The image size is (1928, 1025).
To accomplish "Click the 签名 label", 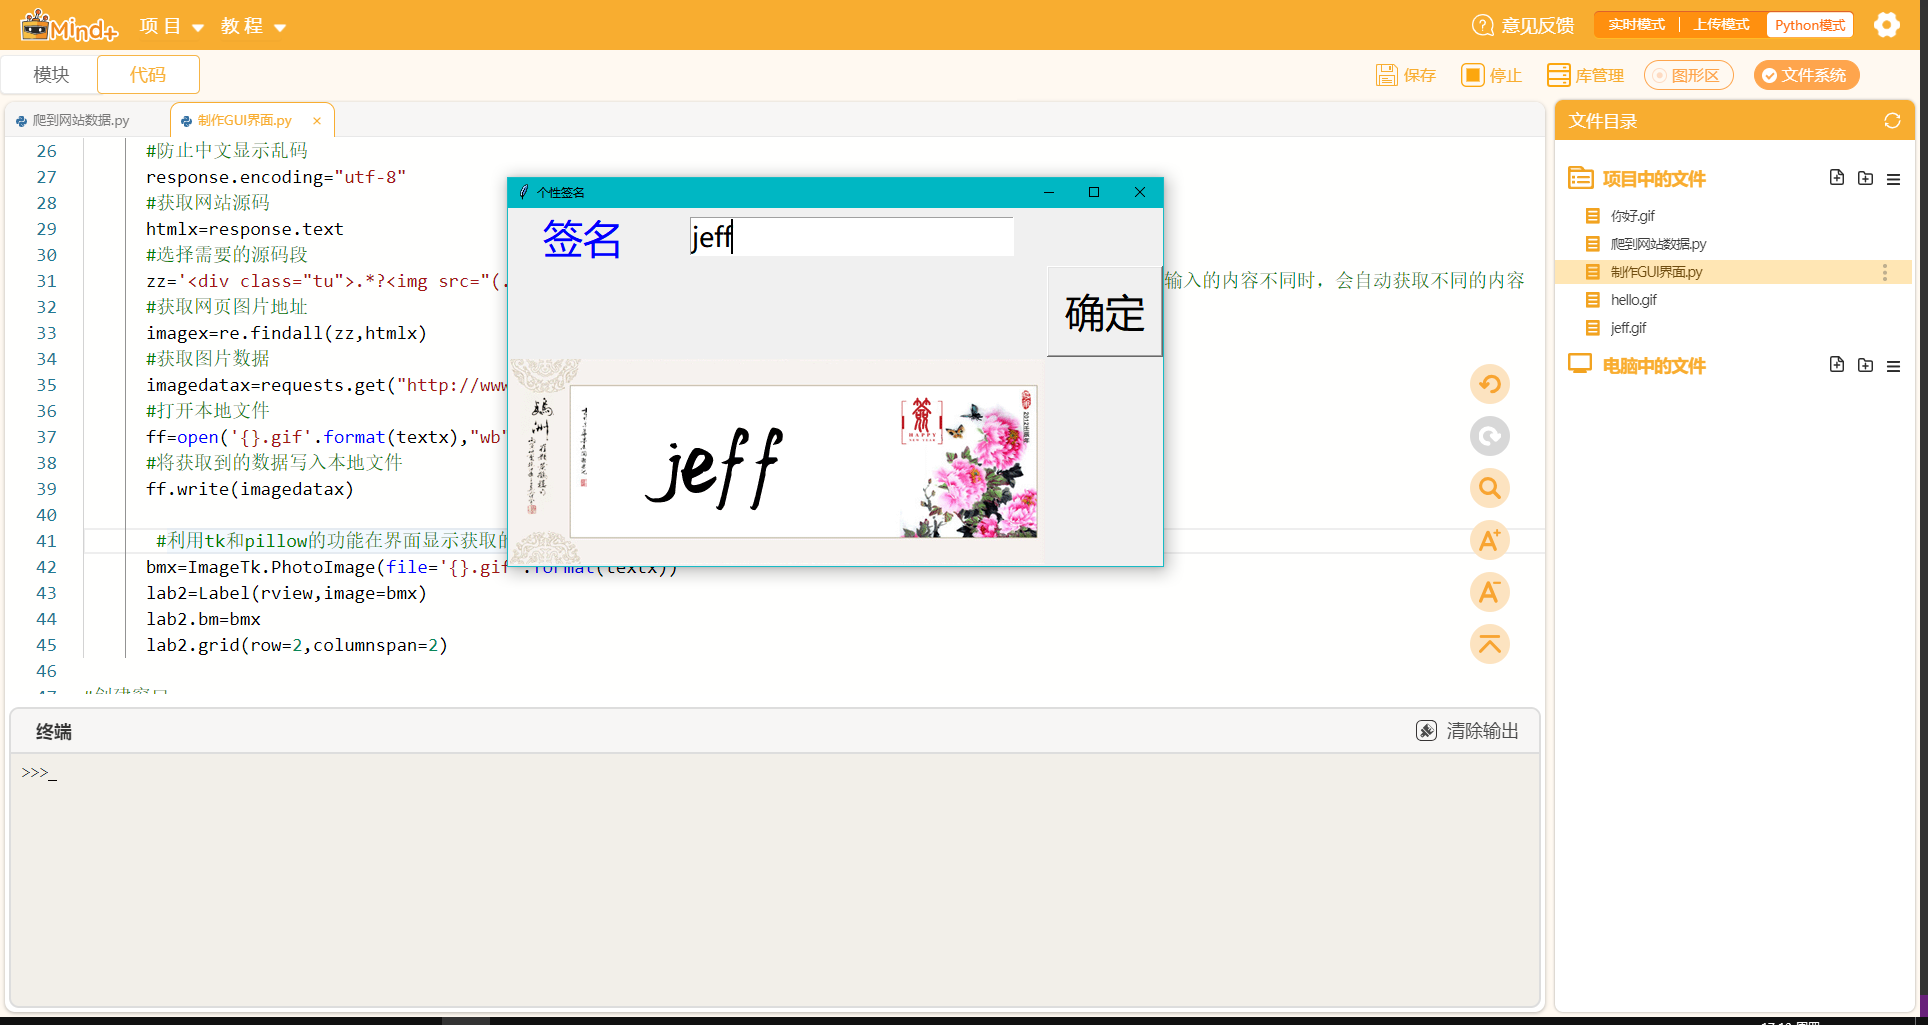I will (x=582, y=239).
